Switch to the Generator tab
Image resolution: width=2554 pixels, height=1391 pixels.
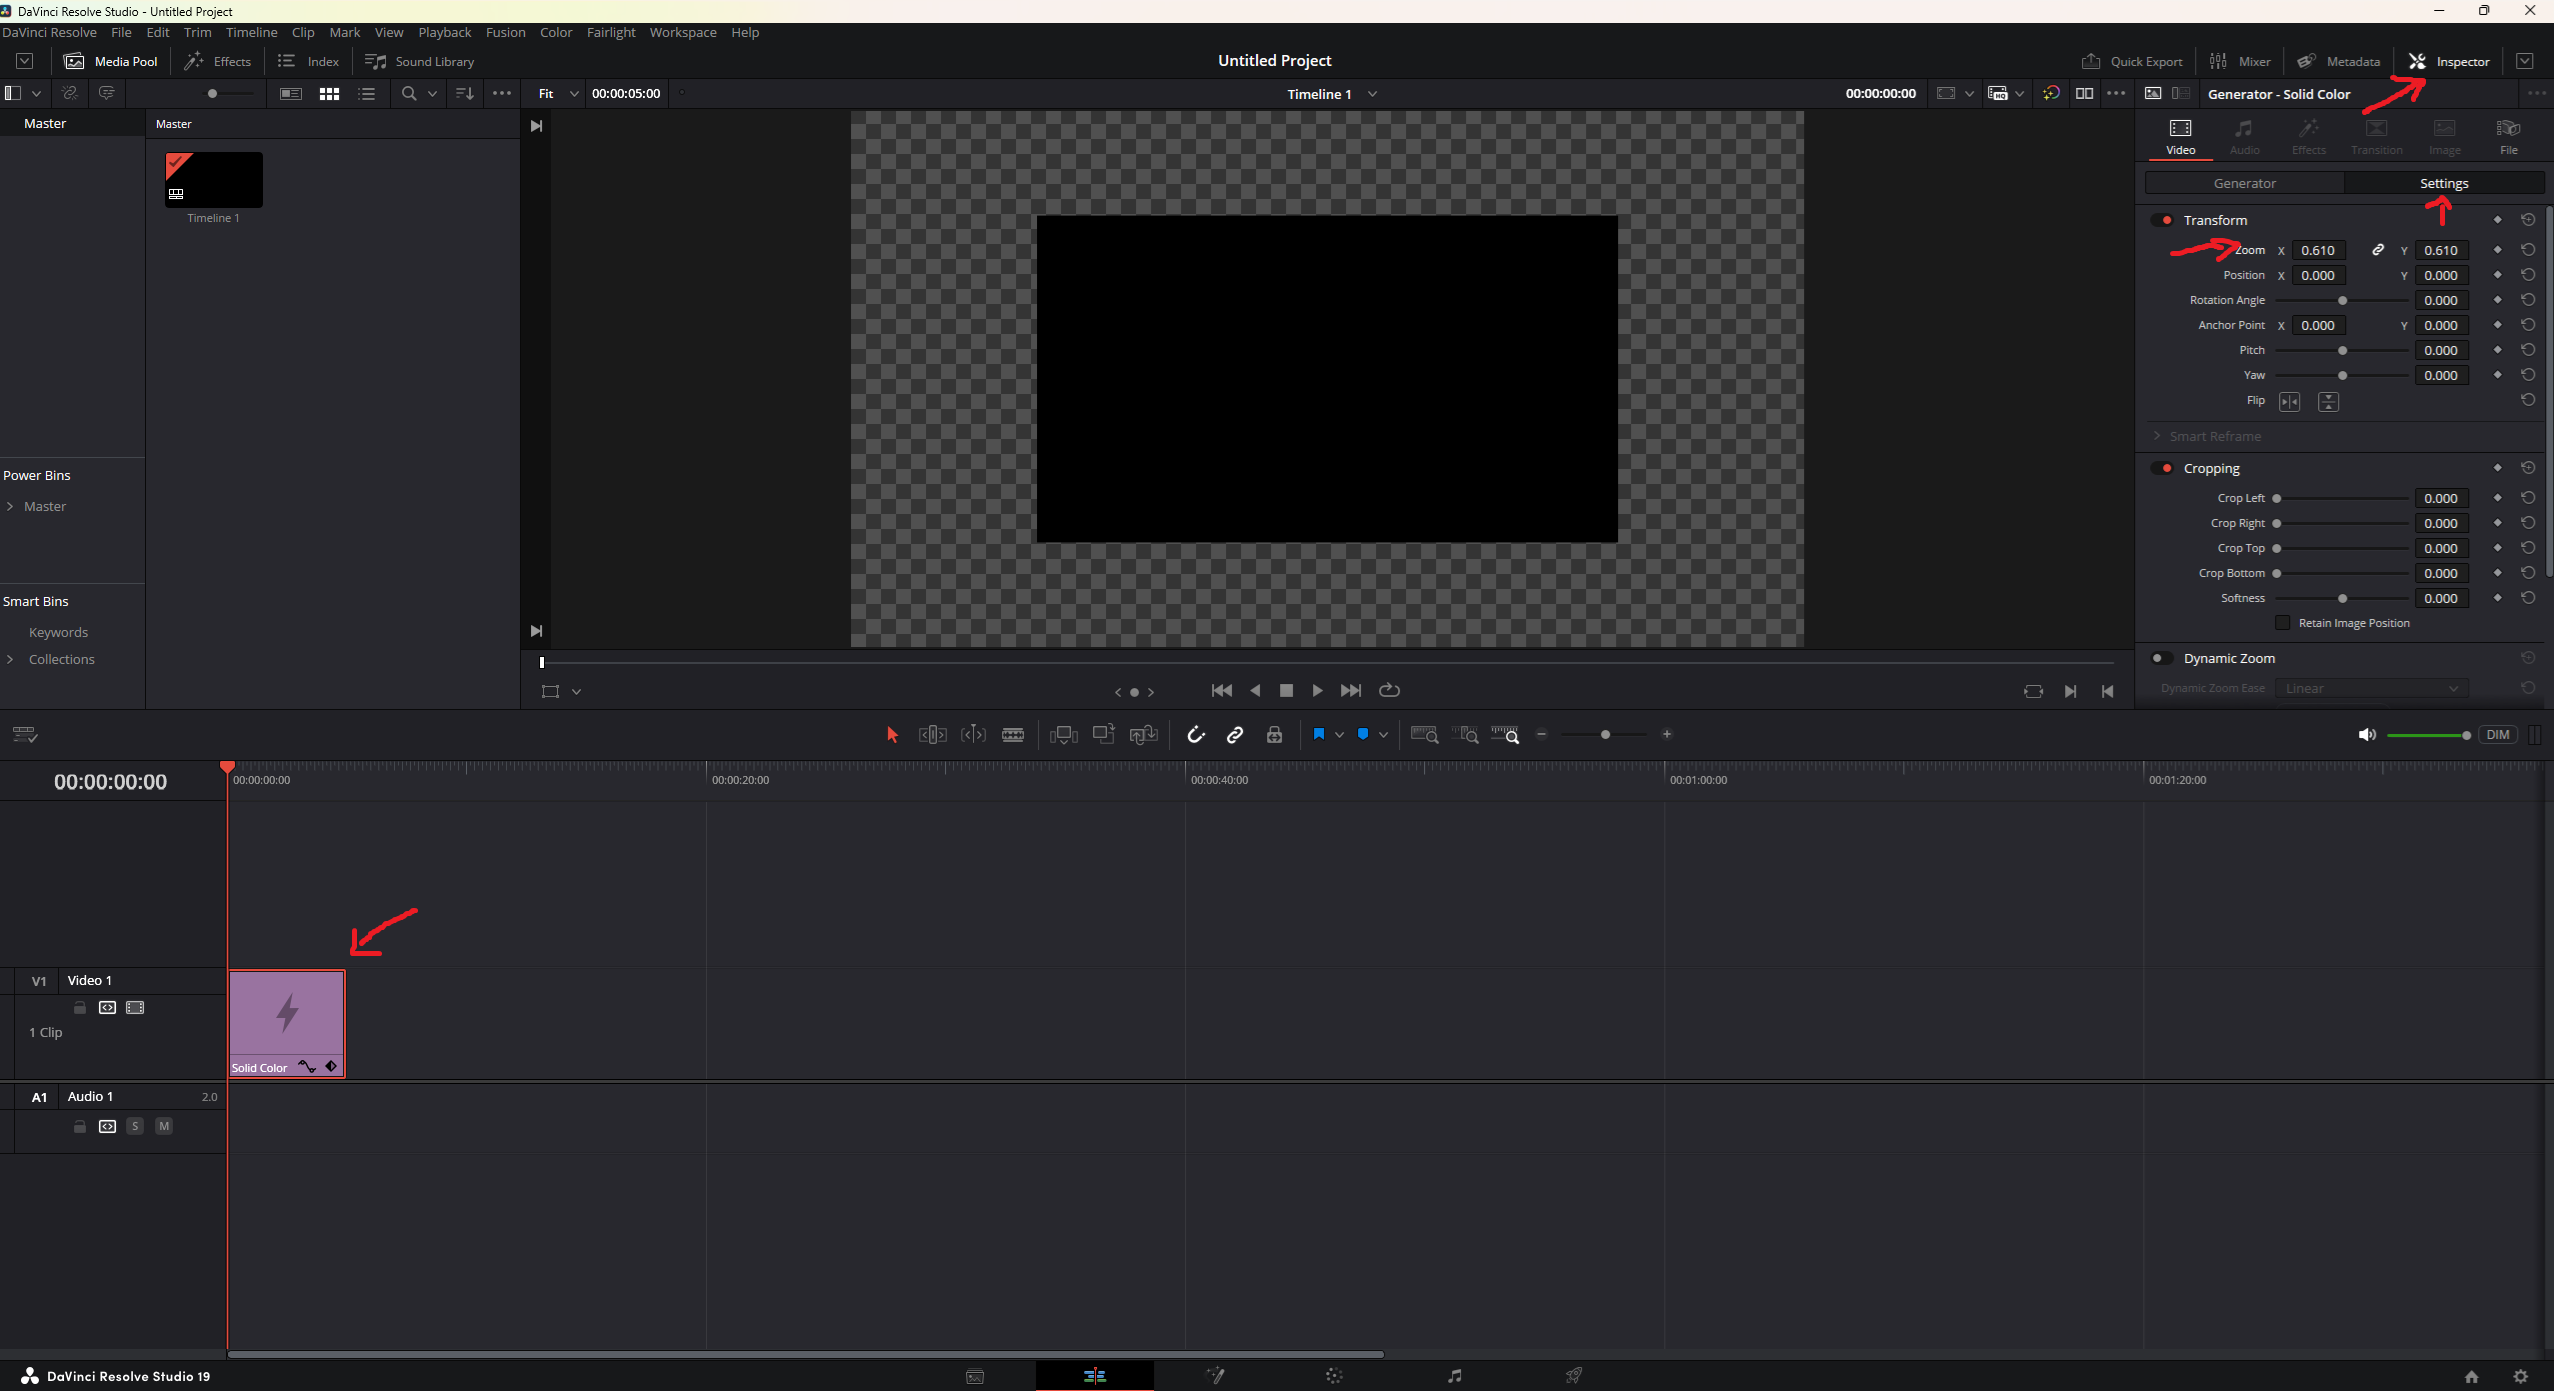click(2244, 183)
